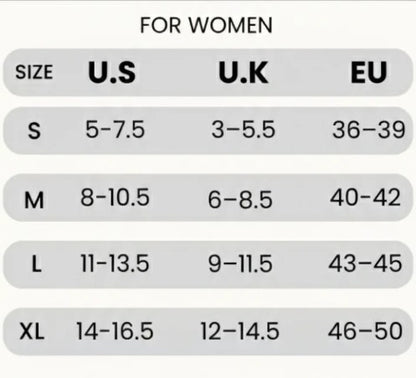
Task: Click the U.S column header
Action: click(112, 72)
